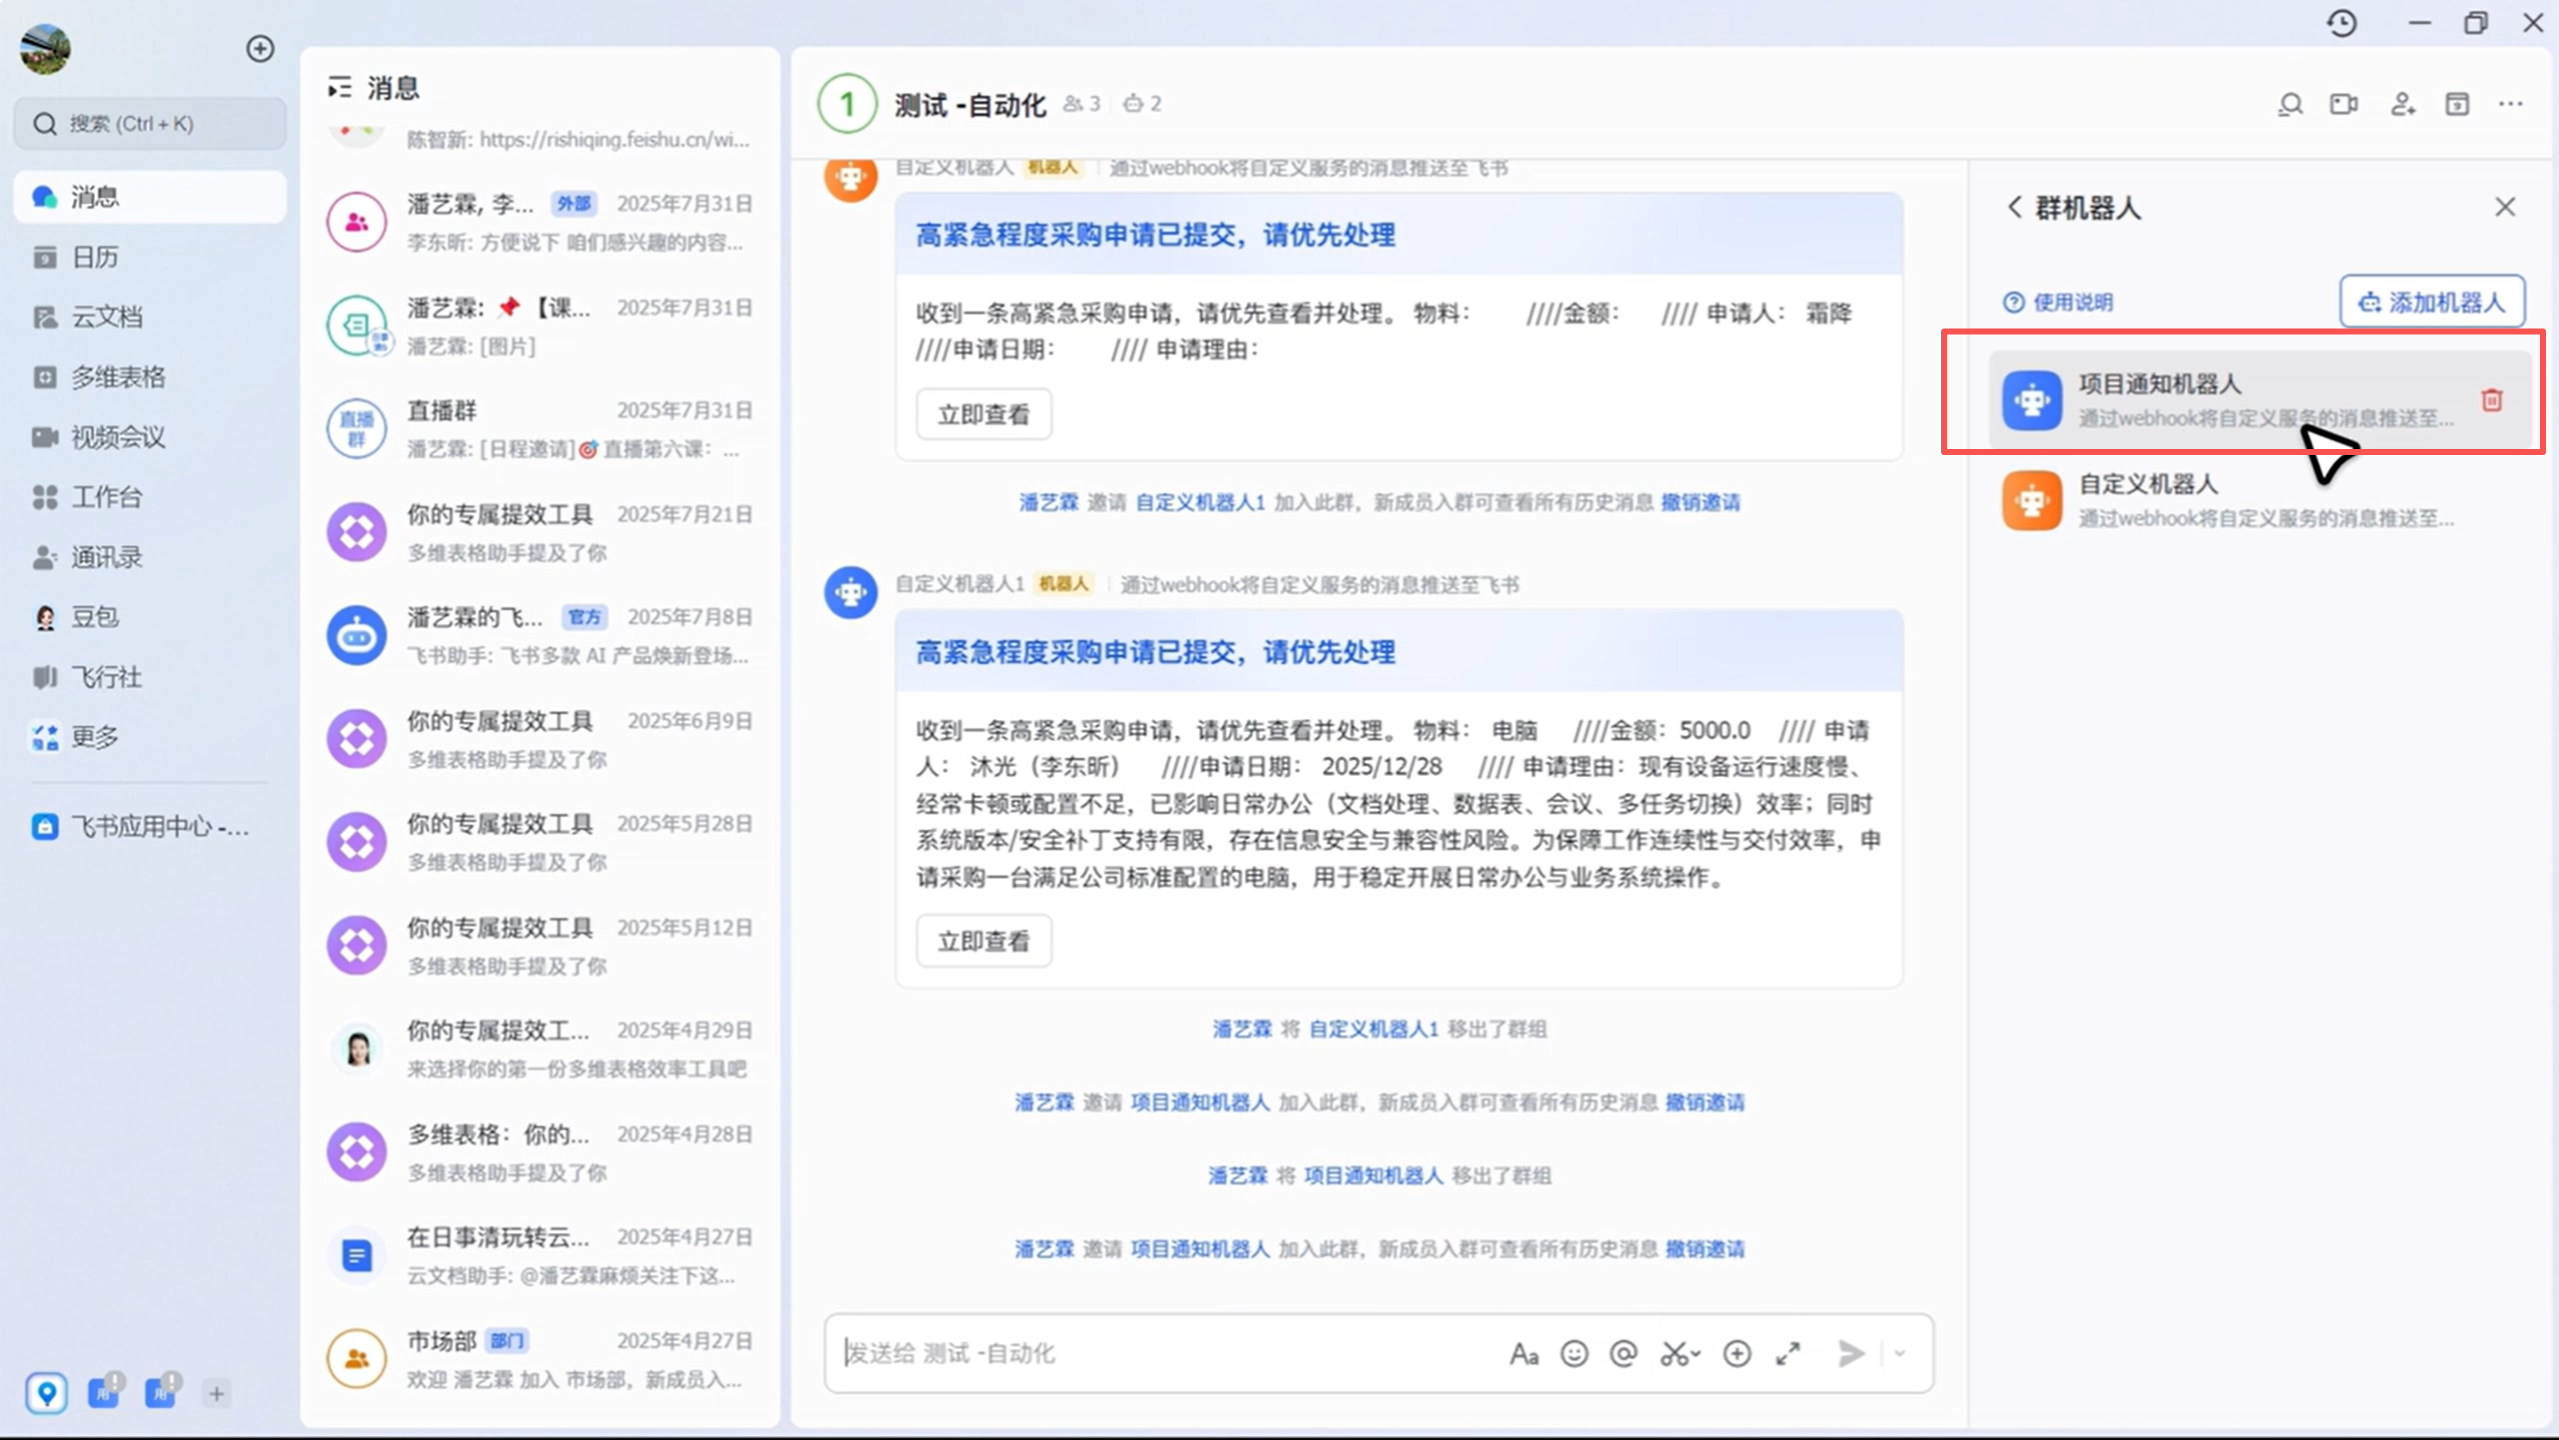
Task: Collapse the message list using the 消息 header icon
Action: click(340, 88)
